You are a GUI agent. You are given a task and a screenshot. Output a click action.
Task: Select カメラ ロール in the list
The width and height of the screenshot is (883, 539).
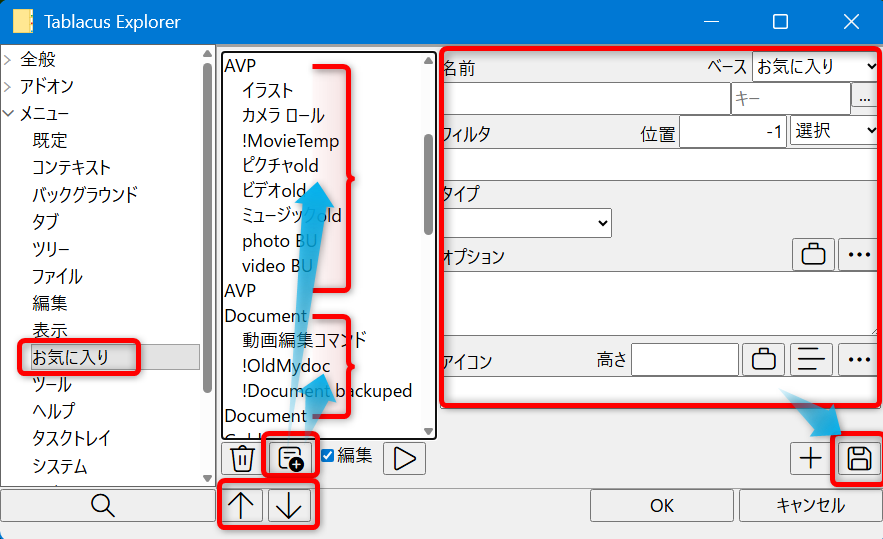pos(283,115)
